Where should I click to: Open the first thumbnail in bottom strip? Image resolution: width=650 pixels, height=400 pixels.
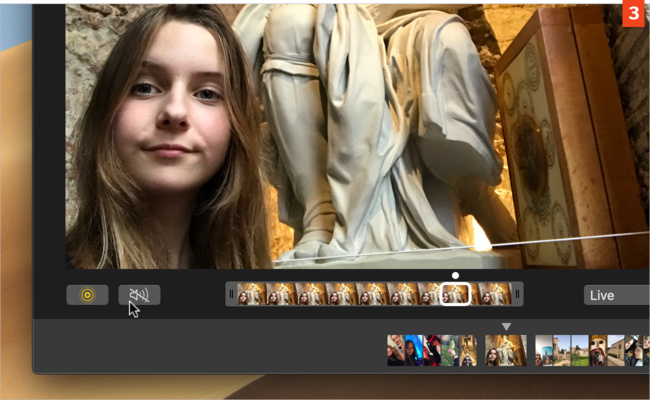(396, 350)
